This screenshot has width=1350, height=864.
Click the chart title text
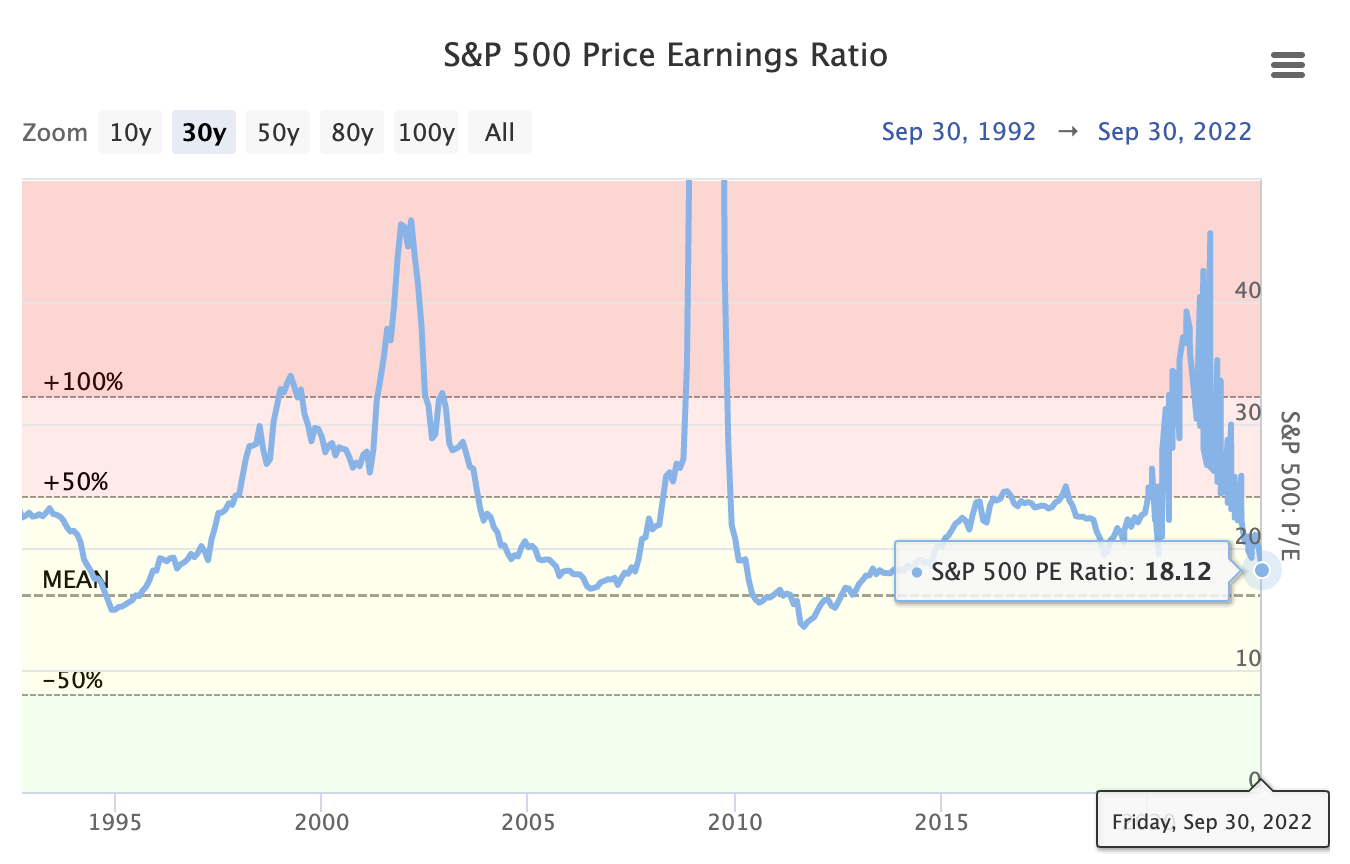point(665,55)
